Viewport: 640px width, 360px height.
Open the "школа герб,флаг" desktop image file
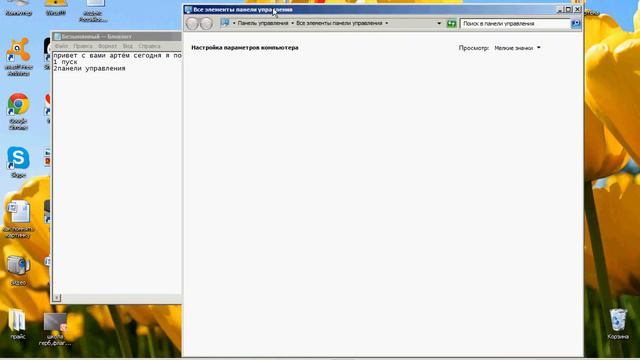55,329
